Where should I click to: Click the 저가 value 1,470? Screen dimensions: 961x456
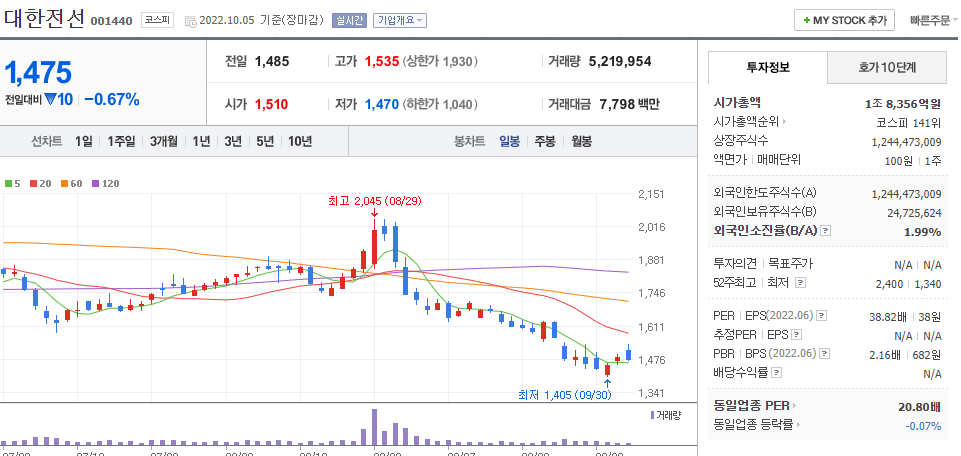tap(382, 104)
